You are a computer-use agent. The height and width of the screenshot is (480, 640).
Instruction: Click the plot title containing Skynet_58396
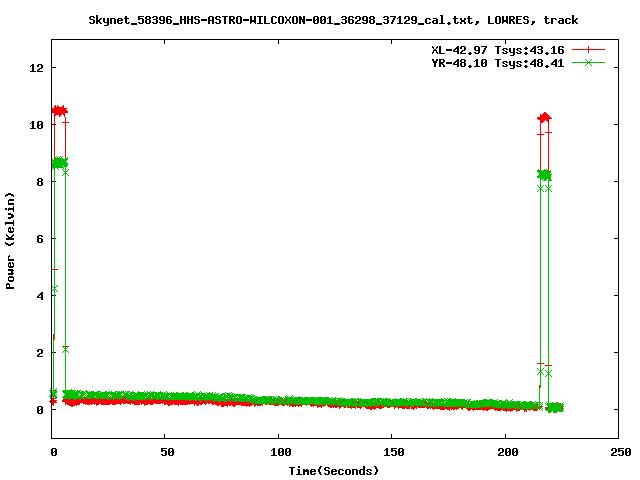[x=333, y=20]
